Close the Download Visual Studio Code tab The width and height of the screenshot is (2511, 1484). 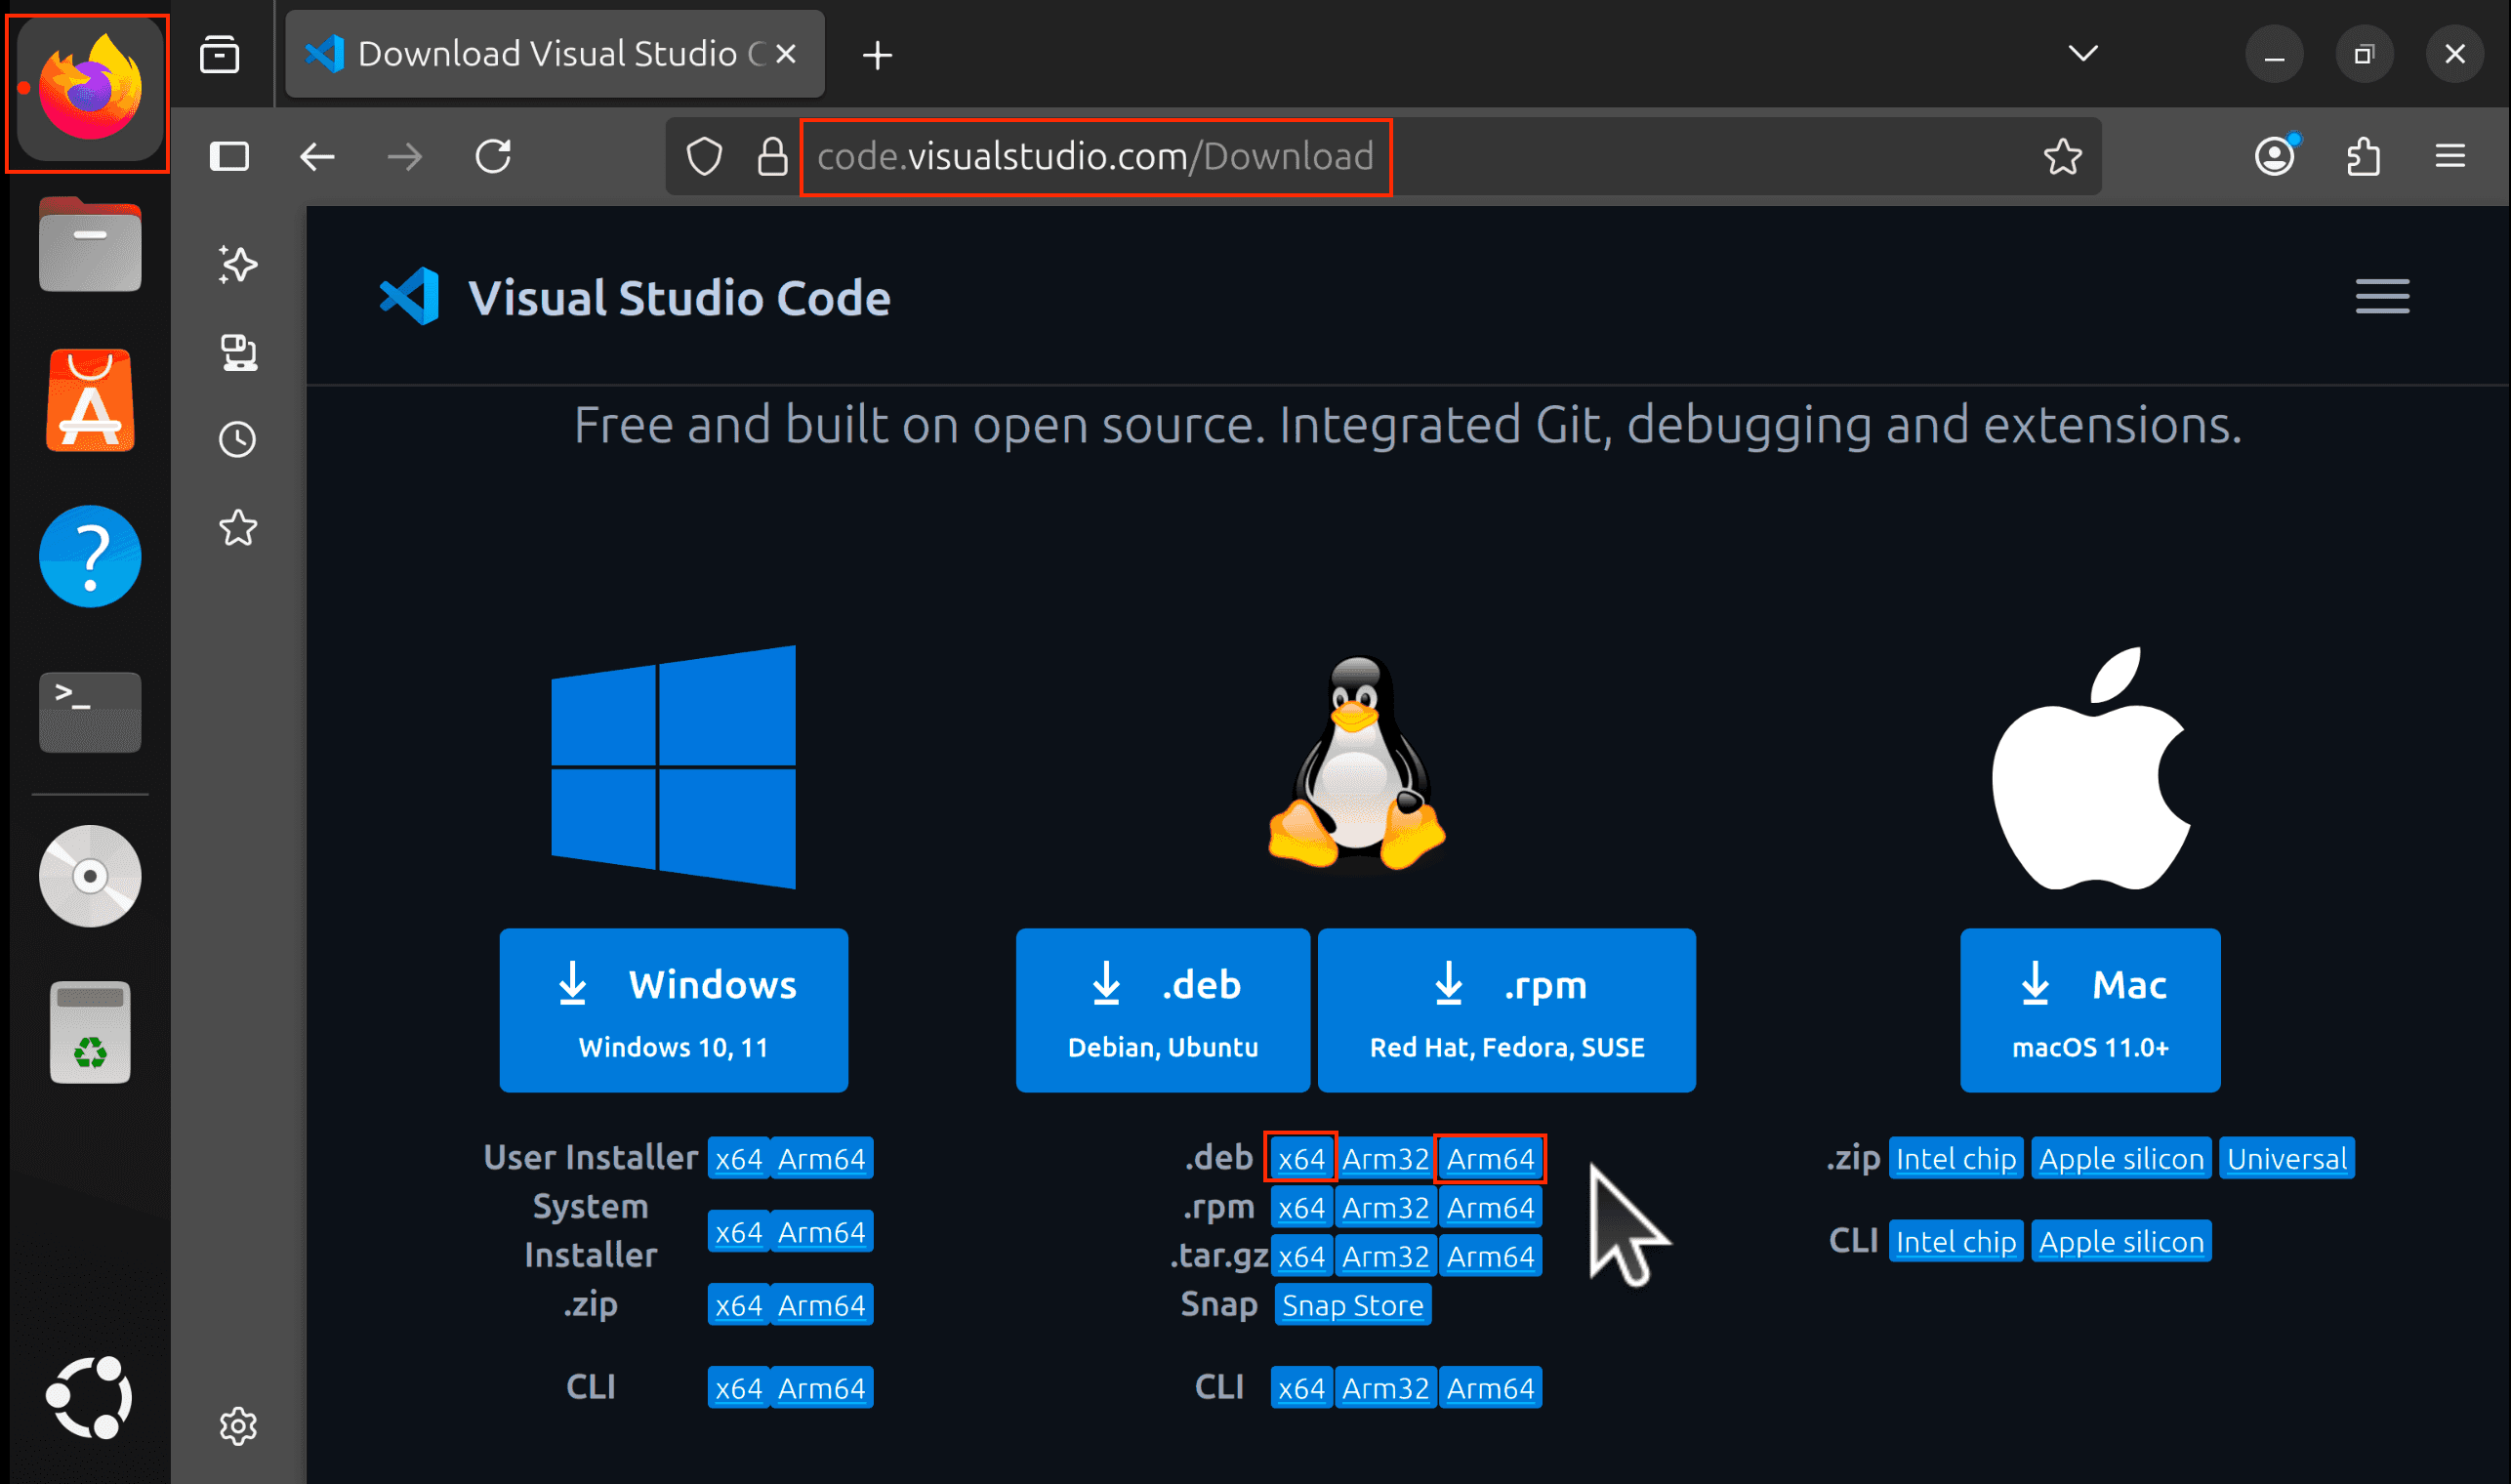(787, 54)
